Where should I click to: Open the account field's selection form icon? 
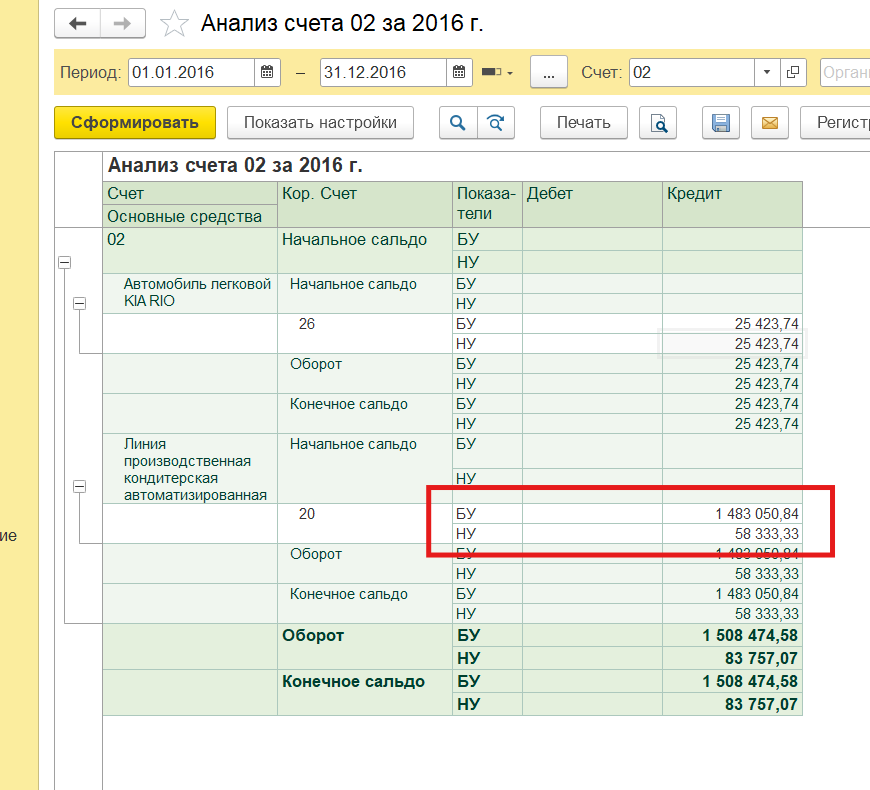click(x=793, y=72)
